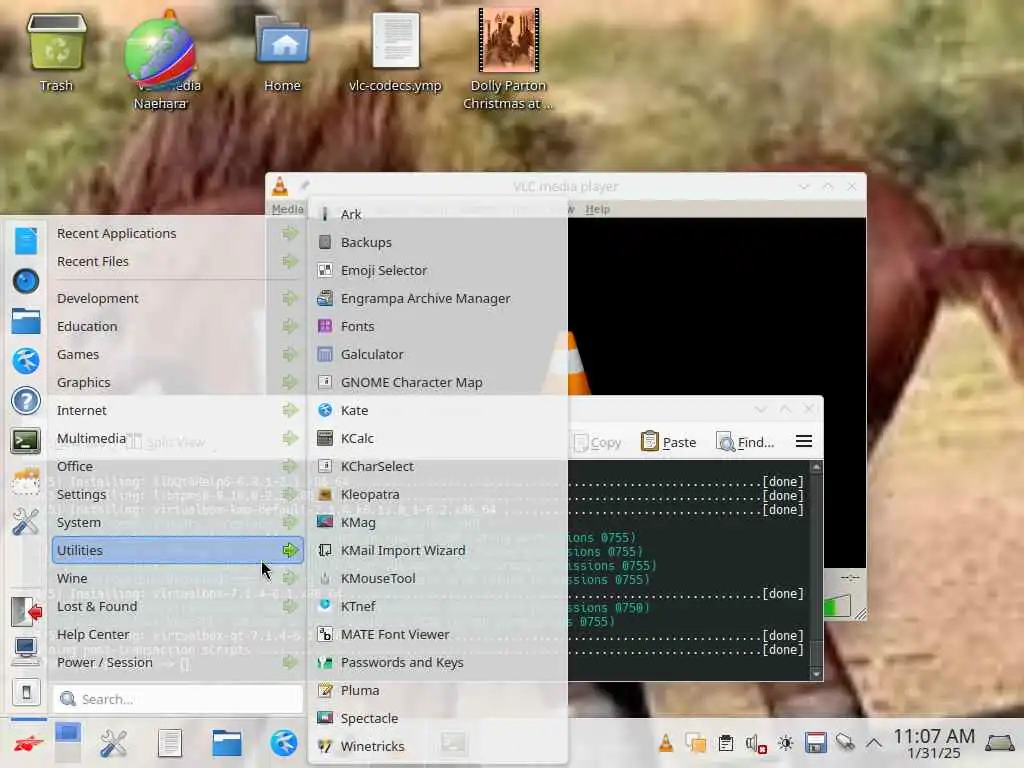Open the System category
Screen dimensions: 1024x768
(178, 522)
